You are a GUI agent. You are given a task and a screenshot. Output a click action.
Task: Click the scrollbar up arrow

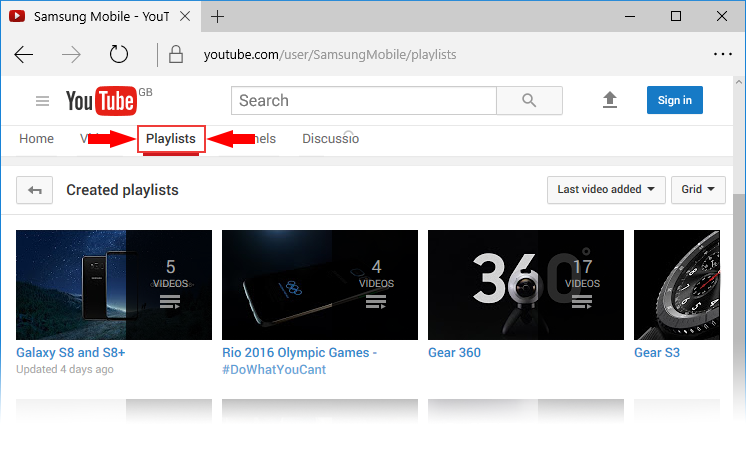739,82
